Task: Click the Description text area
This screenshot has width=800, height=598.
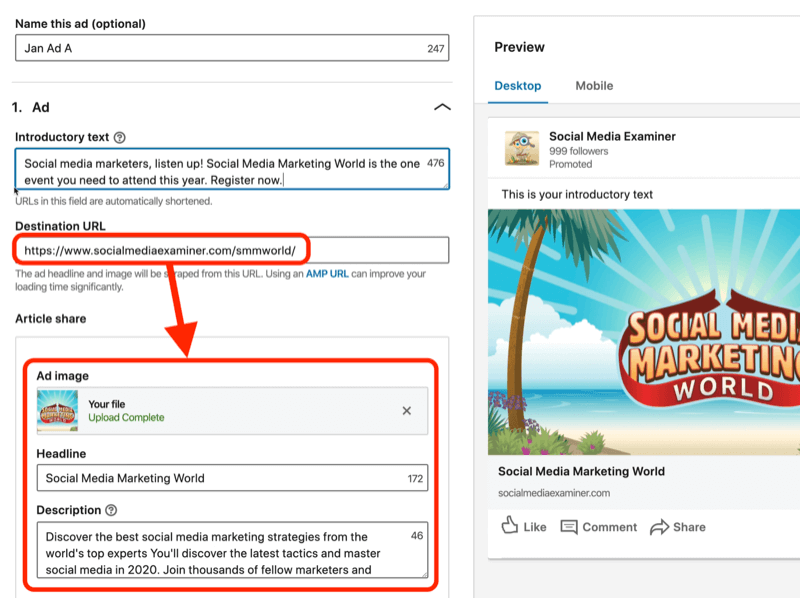Action: pos(232,550)
